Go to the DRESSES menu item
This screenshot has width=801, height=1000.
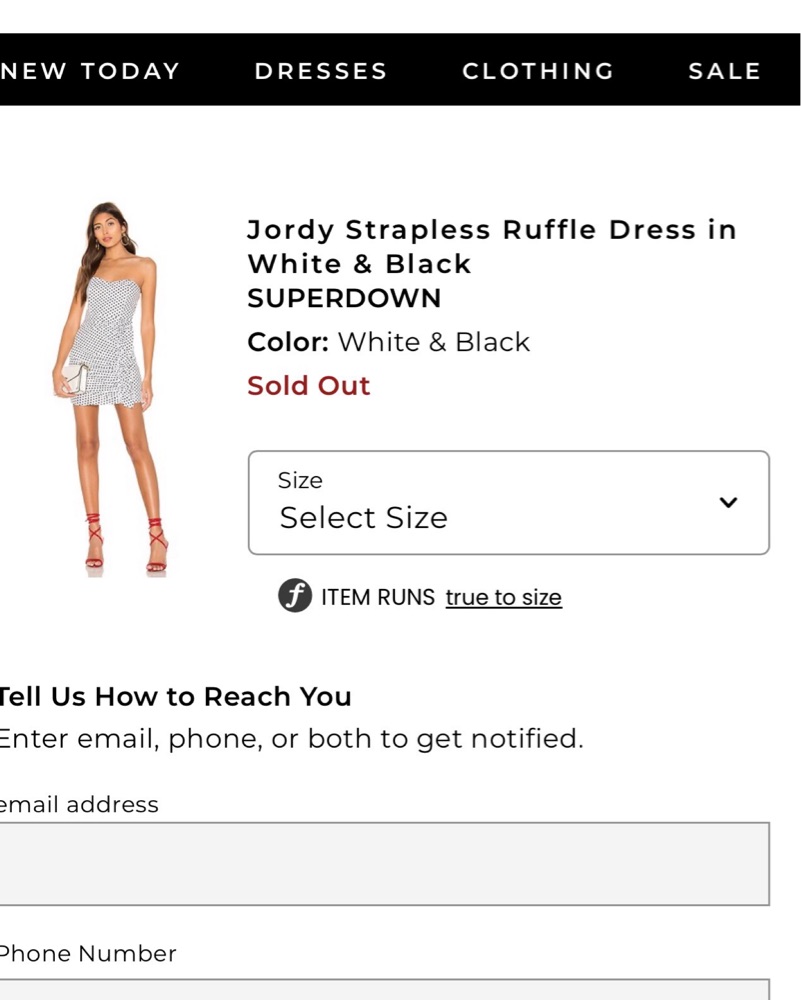click(x=321, y=70)
